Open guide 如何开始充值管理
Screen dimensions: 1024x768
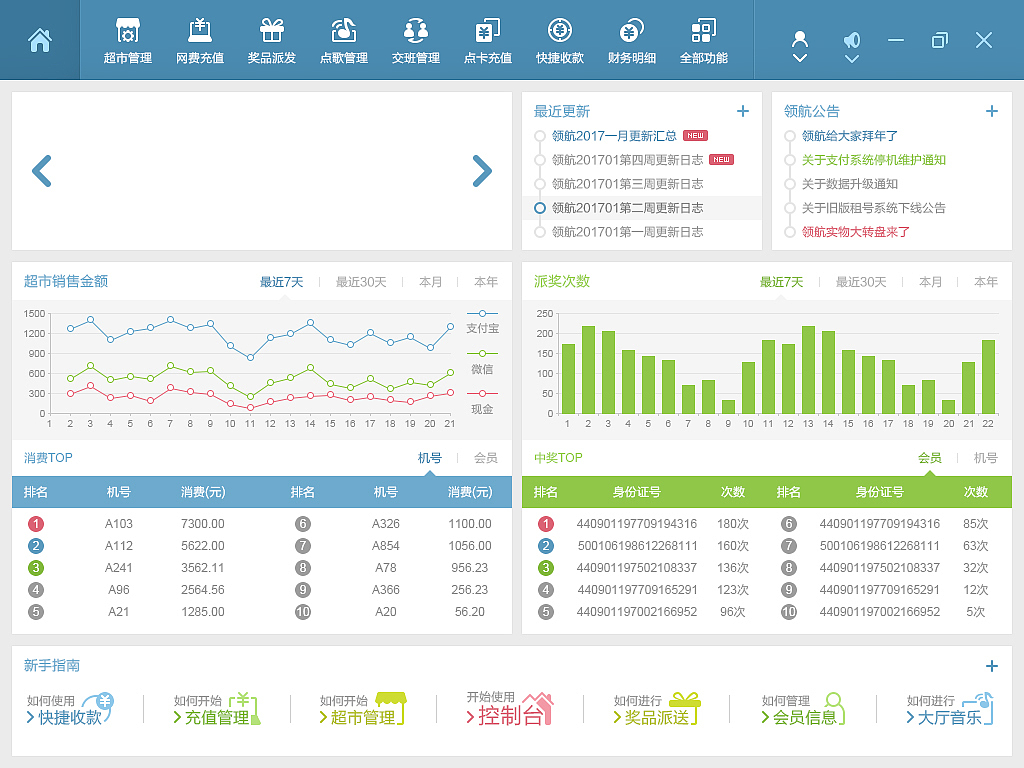click(x=217, y=709)
